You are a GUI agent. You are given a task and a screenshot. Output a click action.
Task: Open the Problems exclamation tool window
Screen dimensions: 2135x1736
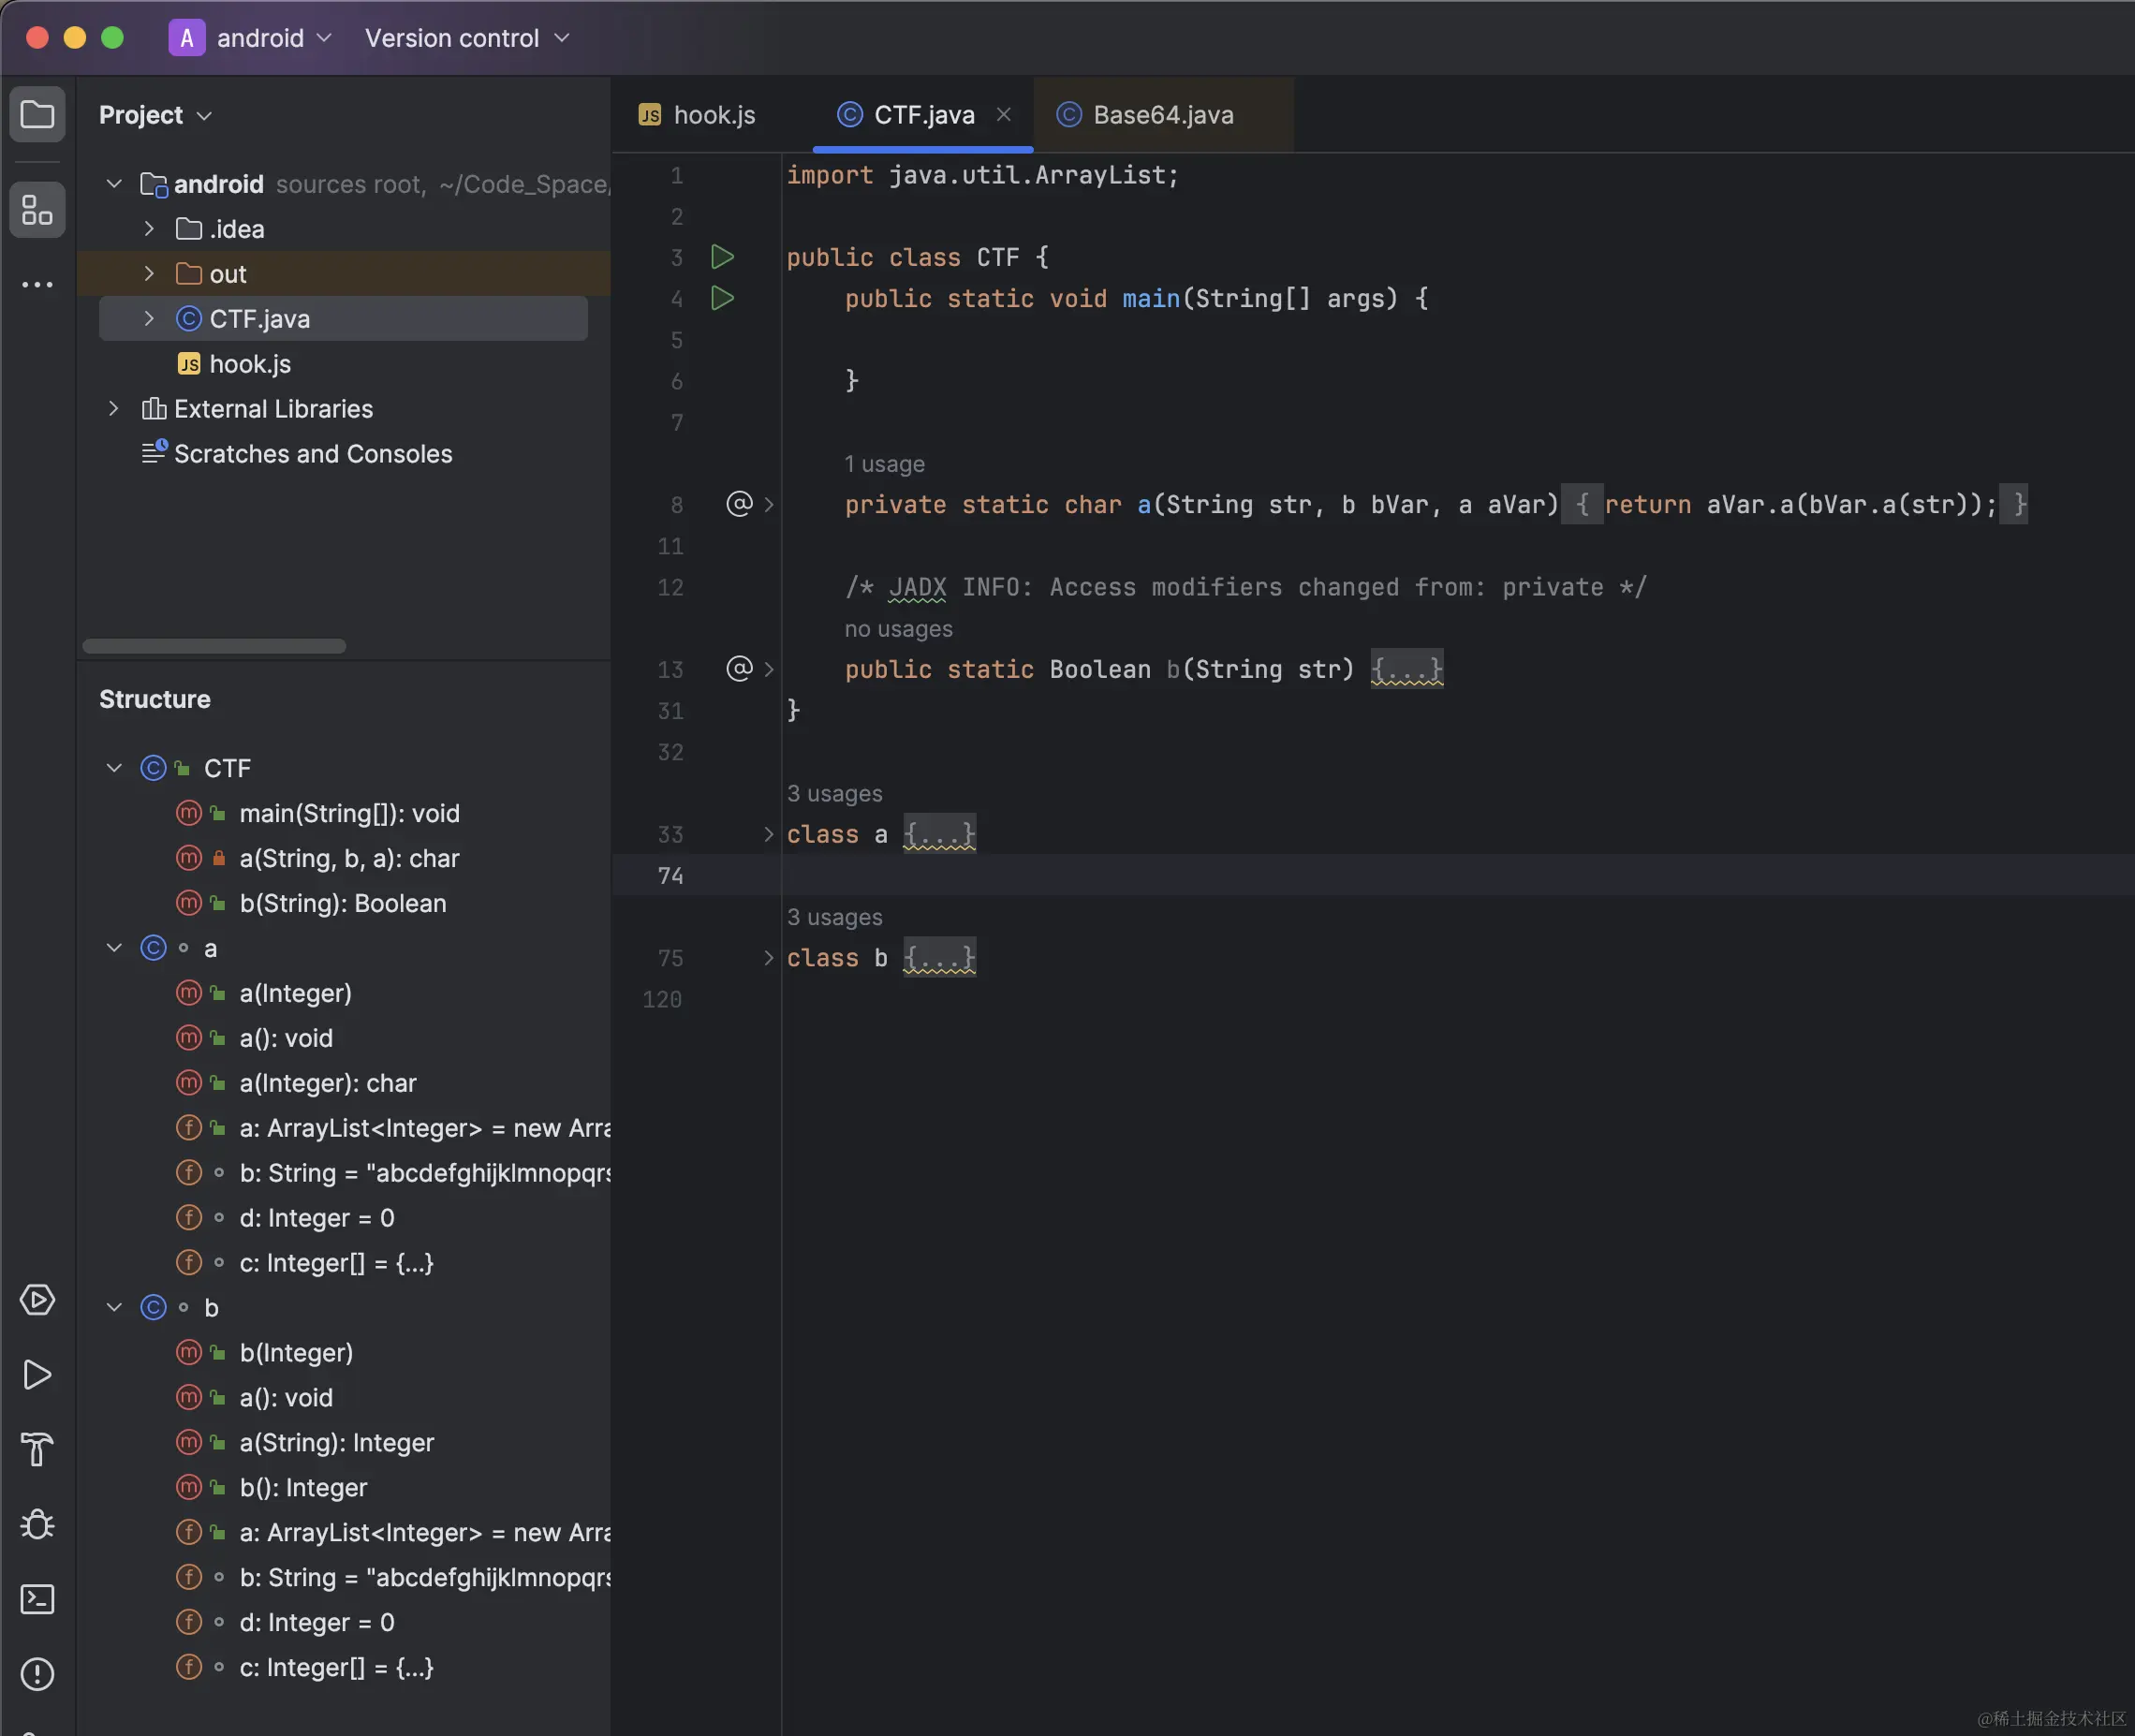click(37, 1673)
